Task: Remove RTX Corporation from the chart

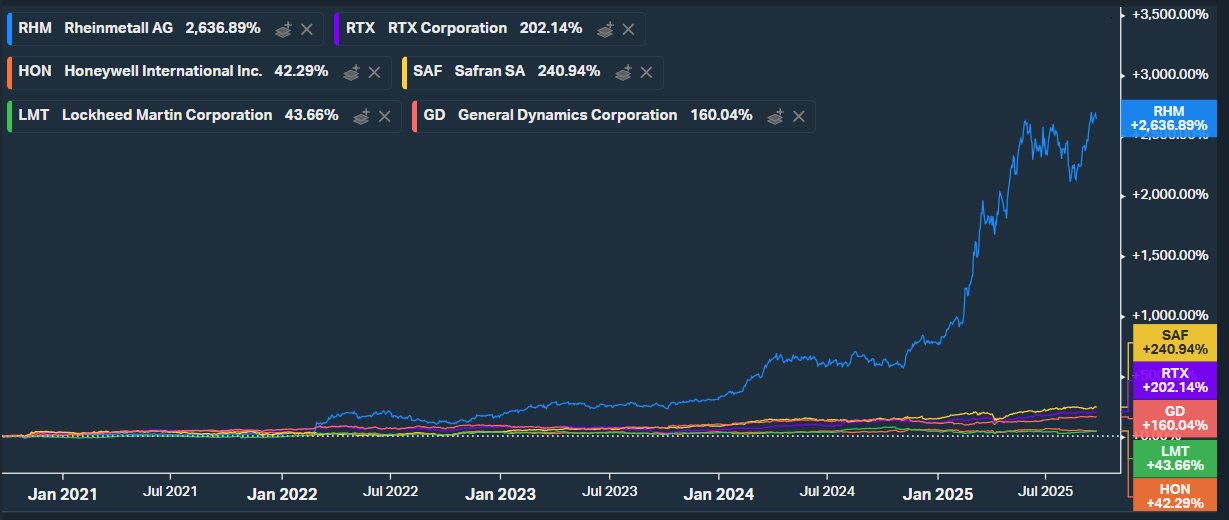Action: point(628,29)
